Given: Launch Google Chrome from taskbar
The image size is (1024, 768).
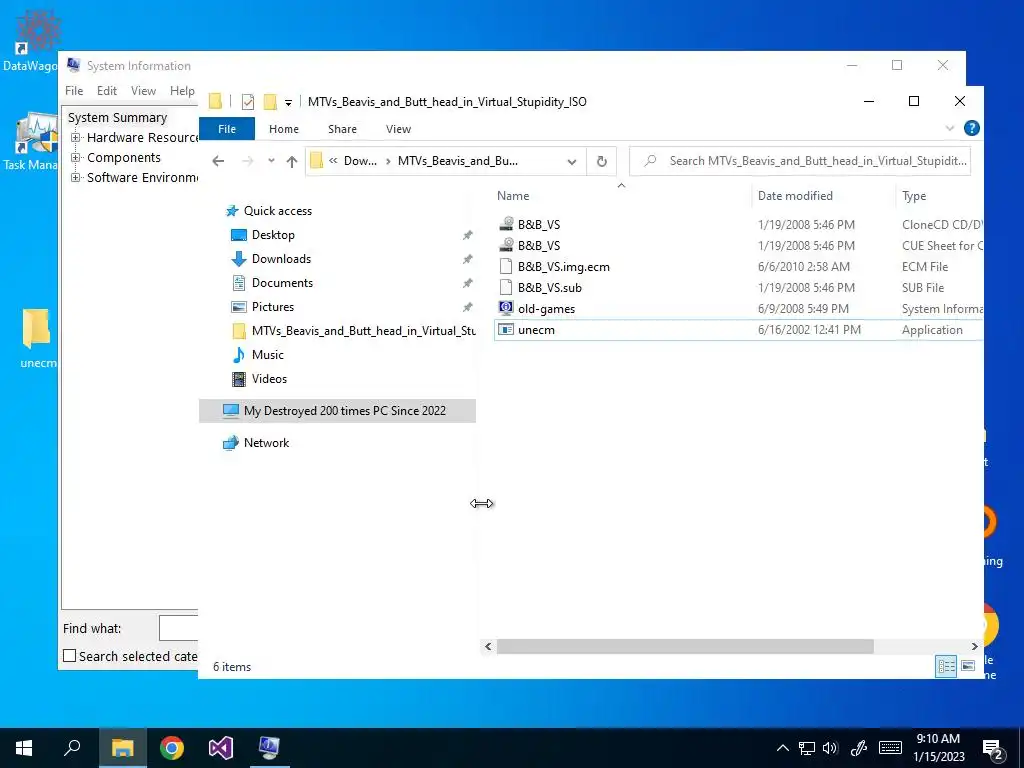Looking at the screenshot, I should click(172, 748).
